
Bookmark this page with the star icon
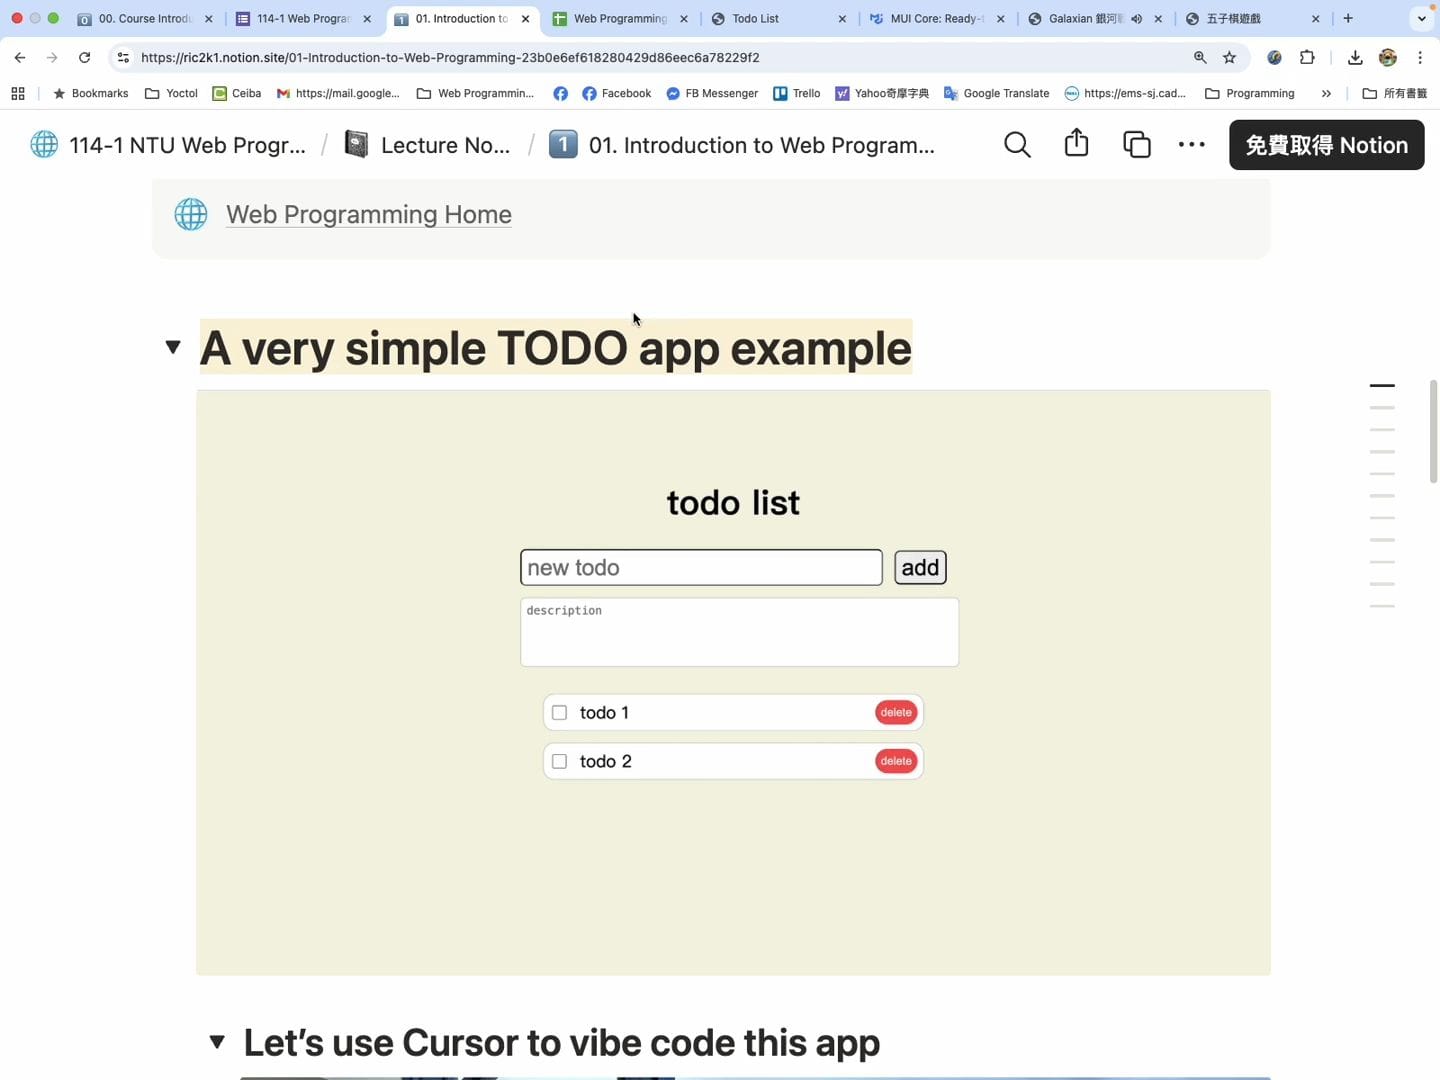click(x=1230, y=58)
